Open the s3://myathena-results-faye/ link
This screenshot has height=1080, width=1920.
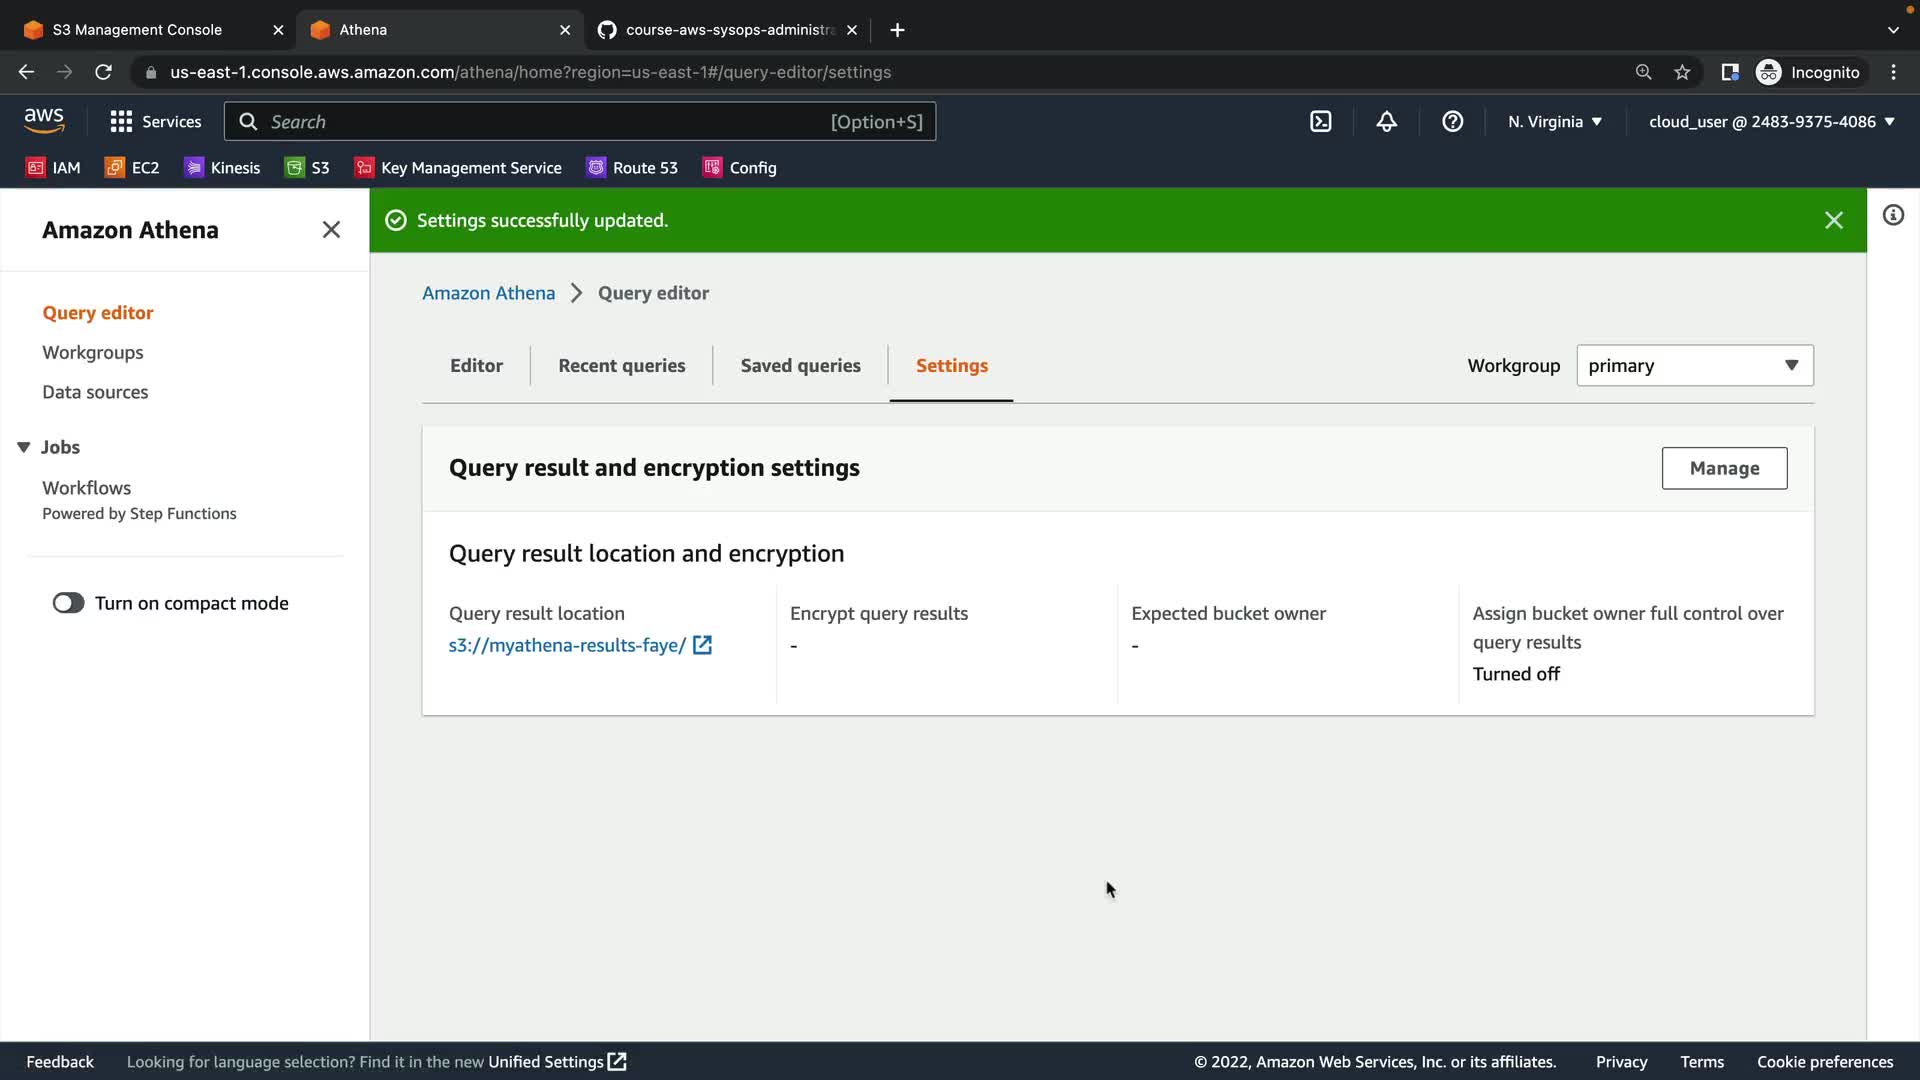567,645
